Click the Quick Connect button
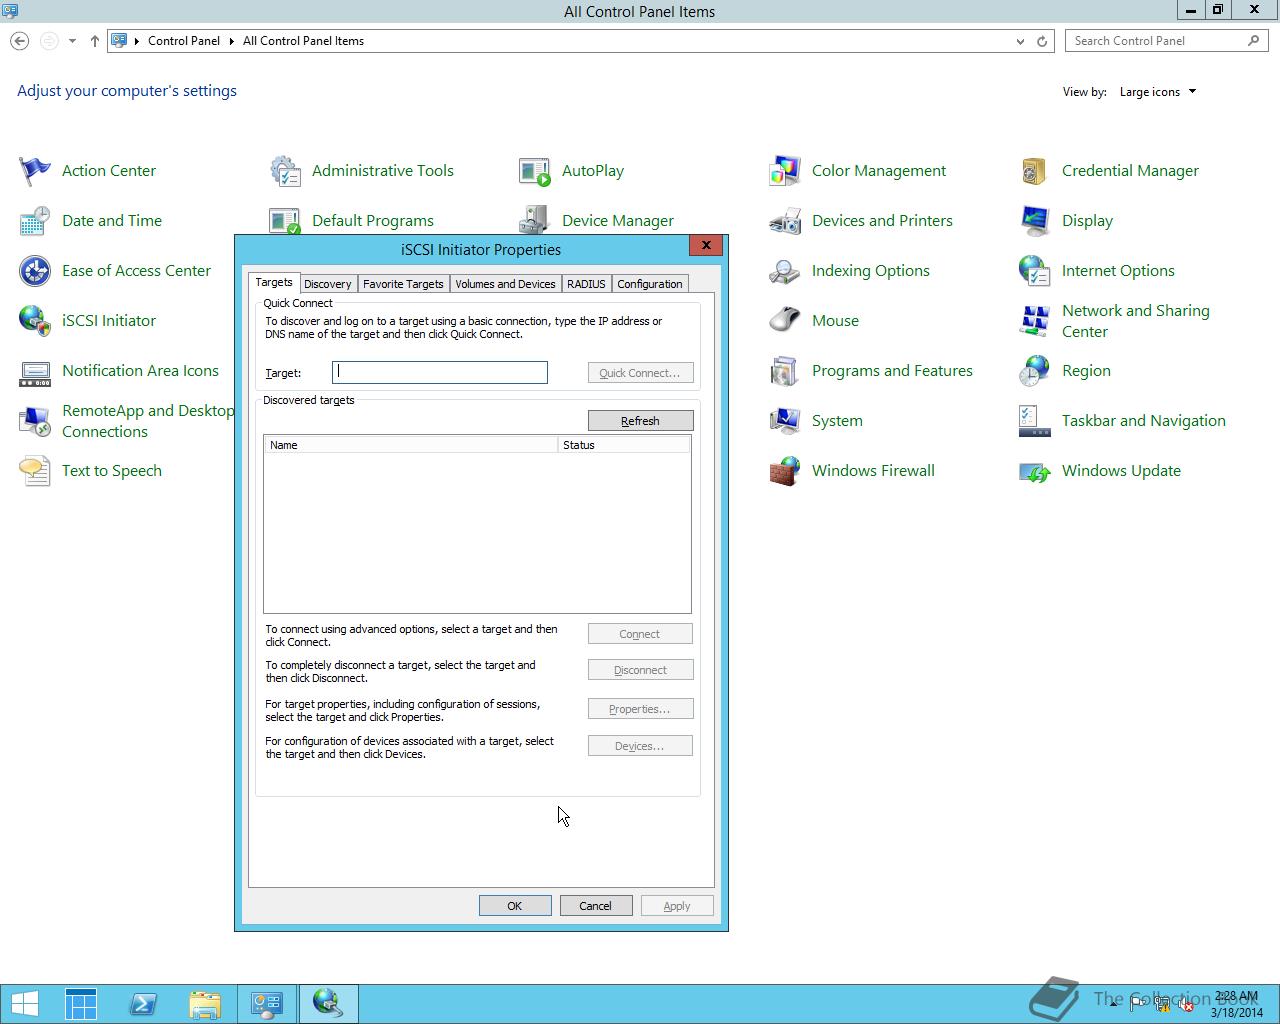Viewport: 1280px width, 1024px height. pos(640,373)
